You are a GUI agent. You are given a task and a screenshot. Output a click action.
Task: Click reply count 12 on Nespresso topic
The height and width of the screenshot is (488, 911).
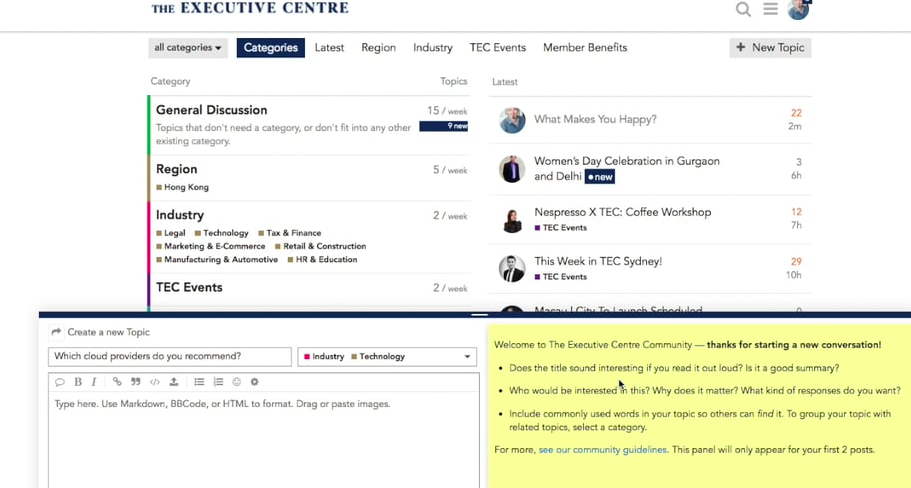coord(796,212)
